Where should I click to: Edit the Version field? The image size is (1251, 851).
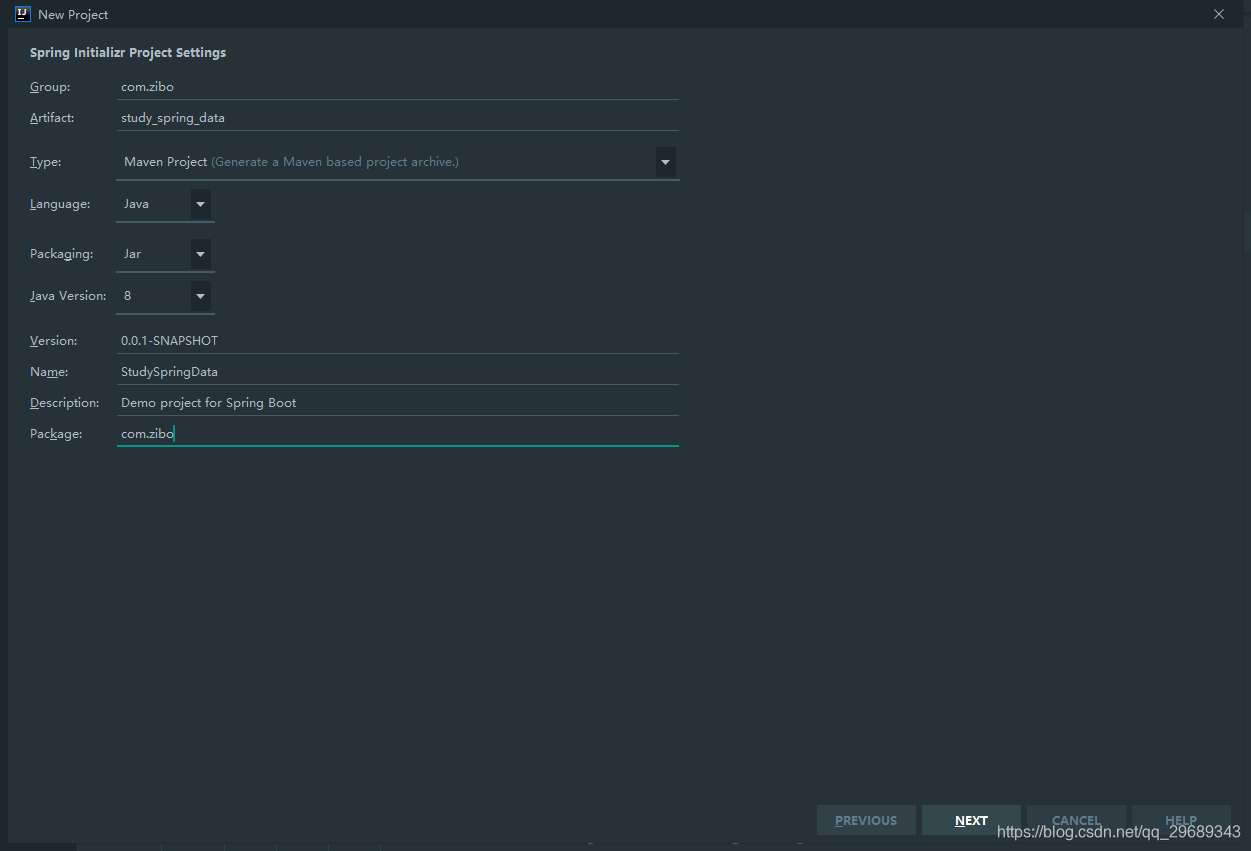(397, 341)
